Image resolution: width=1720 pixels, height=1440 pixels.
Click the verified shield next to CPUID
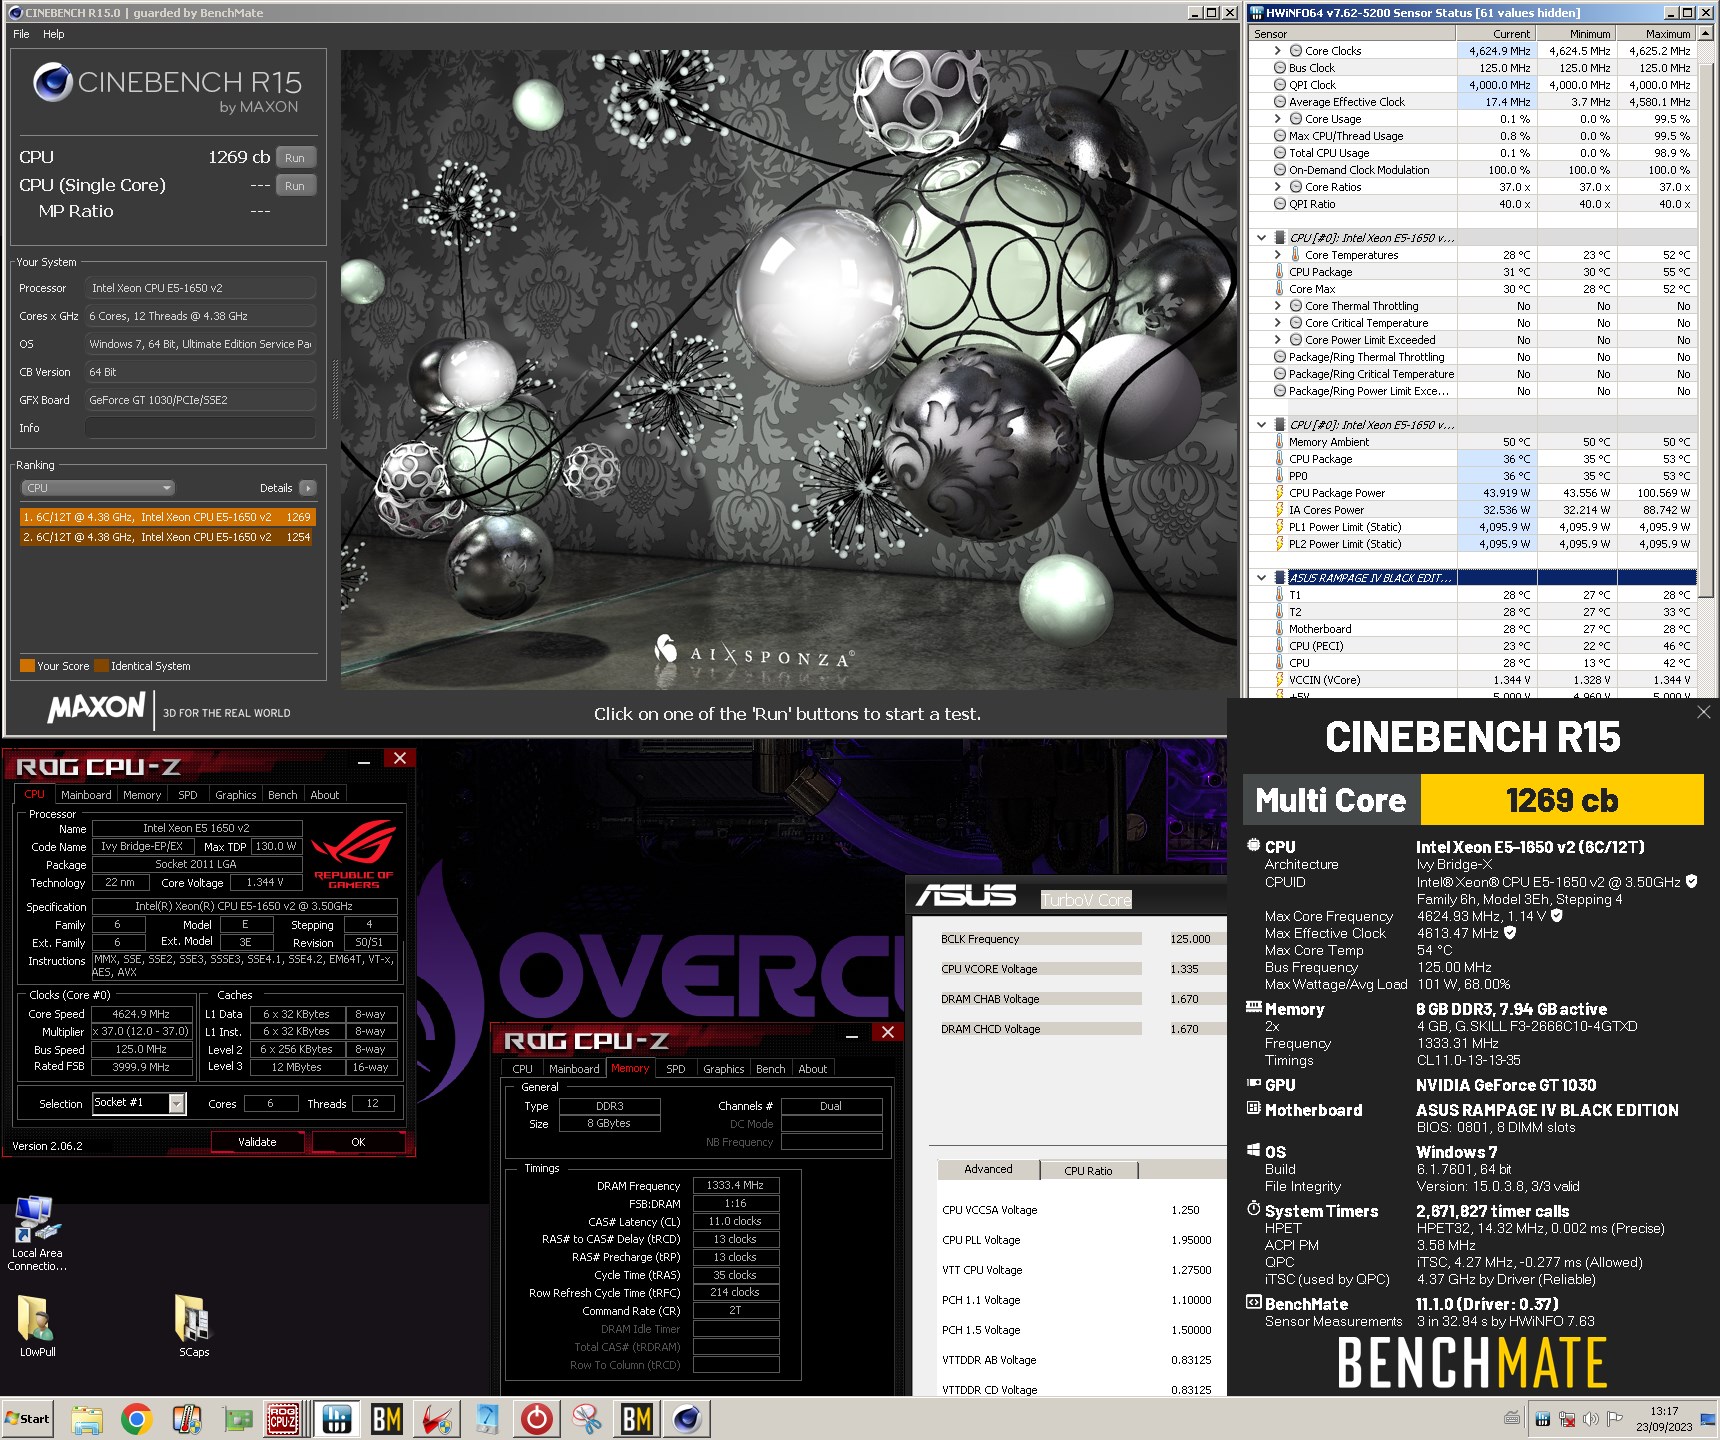coord(1692,881)
